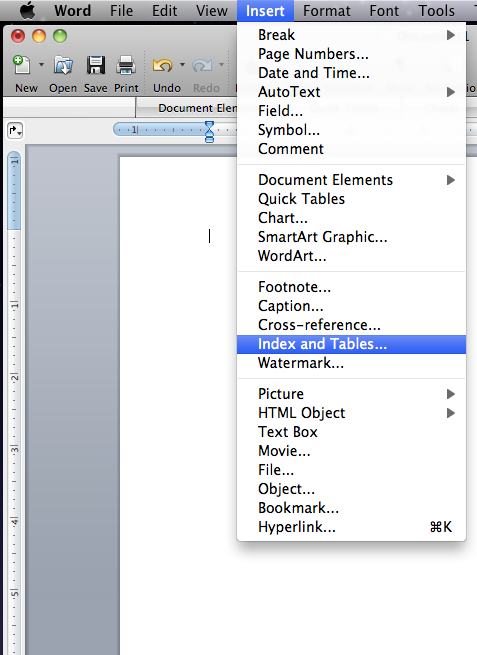This screenshot has height=655, width=477.
Task: Open the Format menu
Action: point(327,10)
